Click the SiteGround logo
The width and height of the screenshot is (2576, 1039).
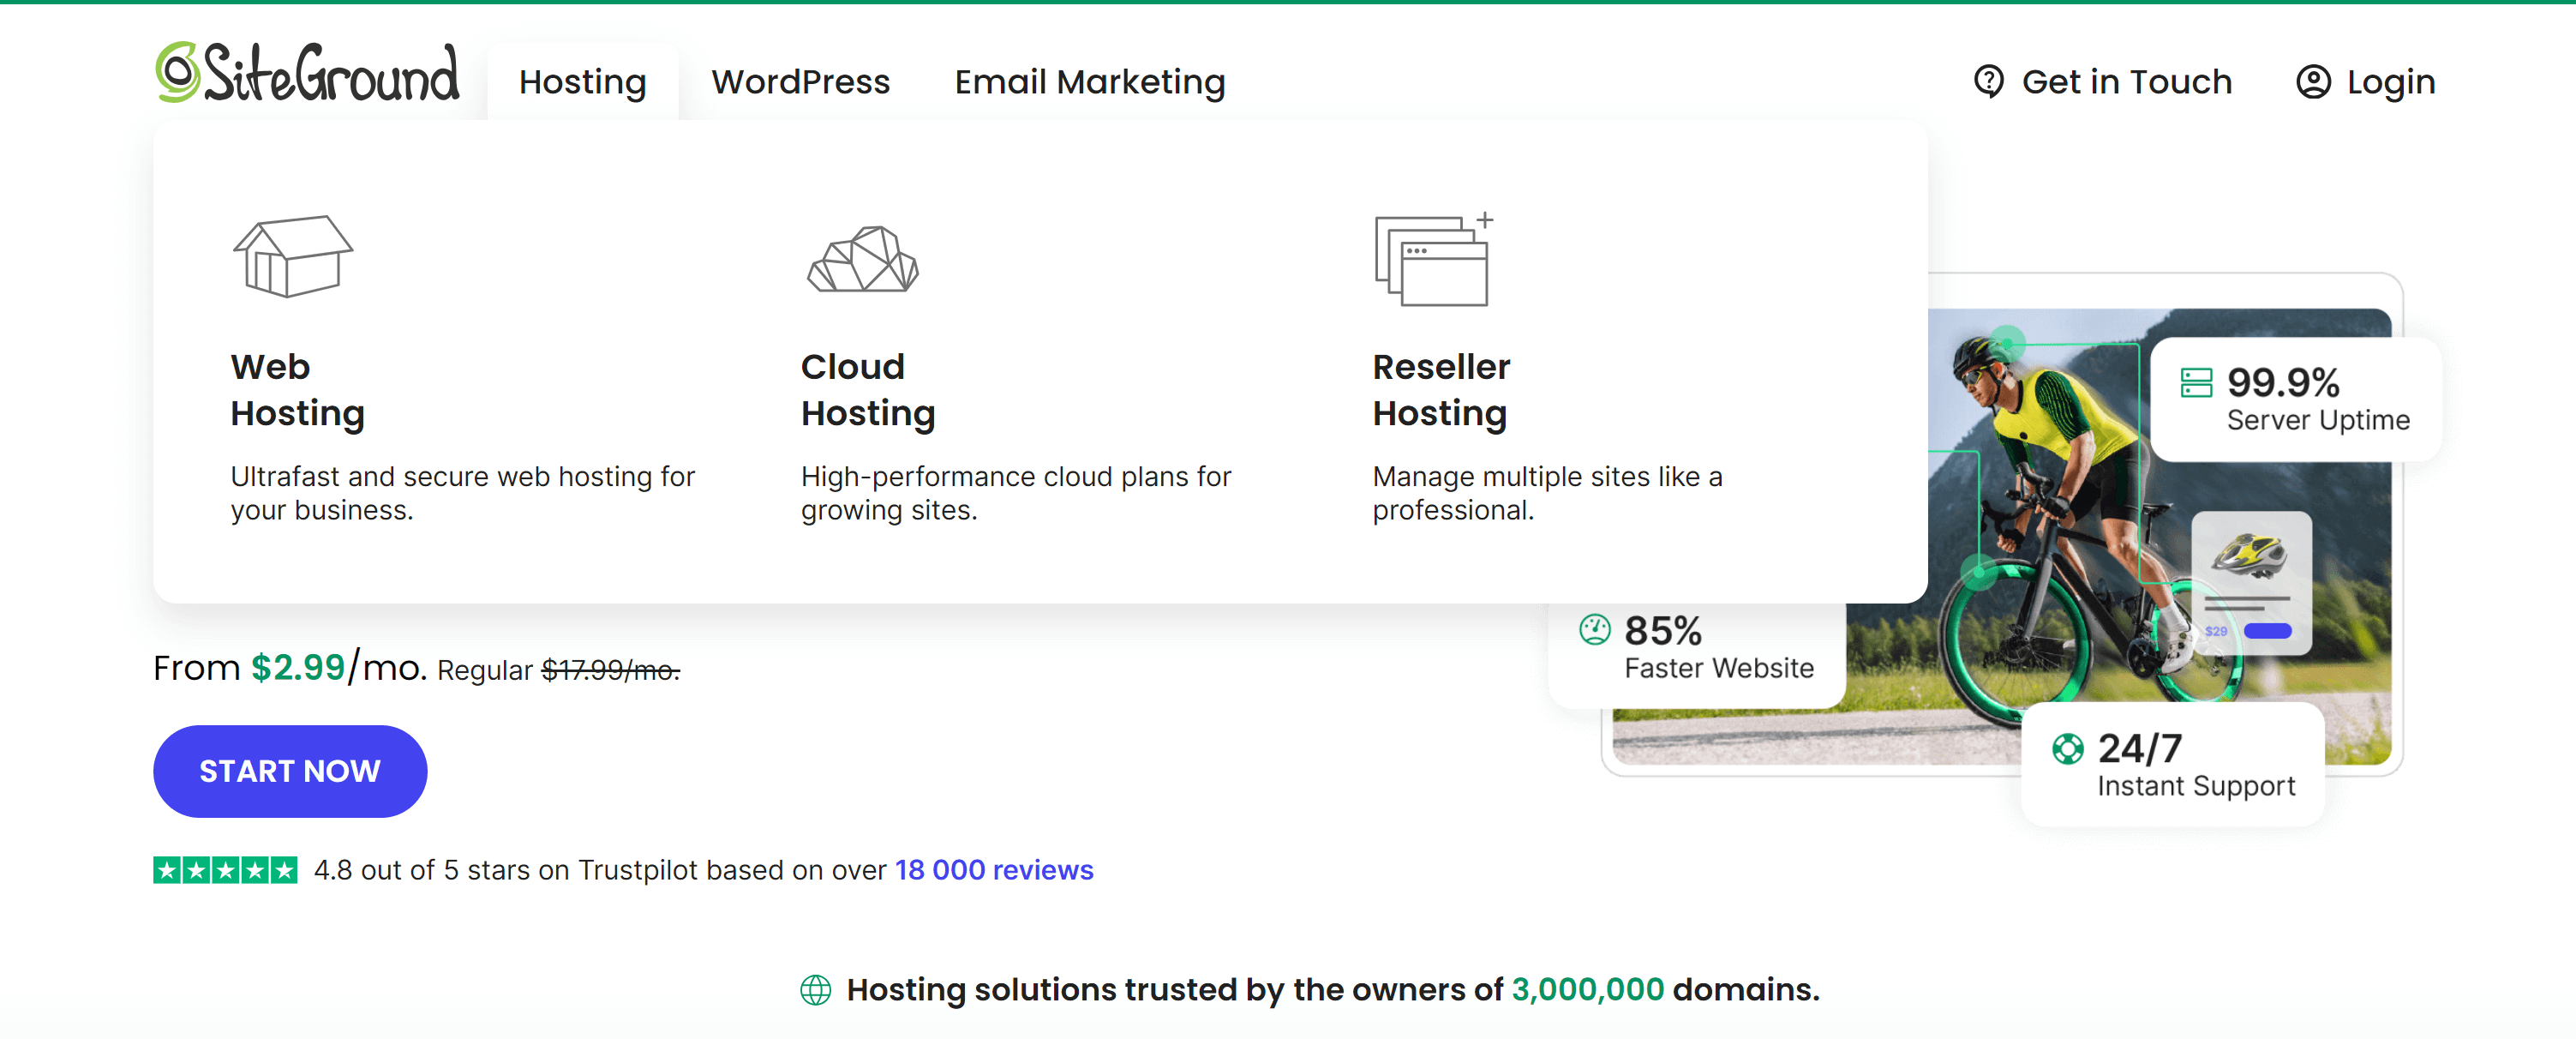(x=307, y=73)
